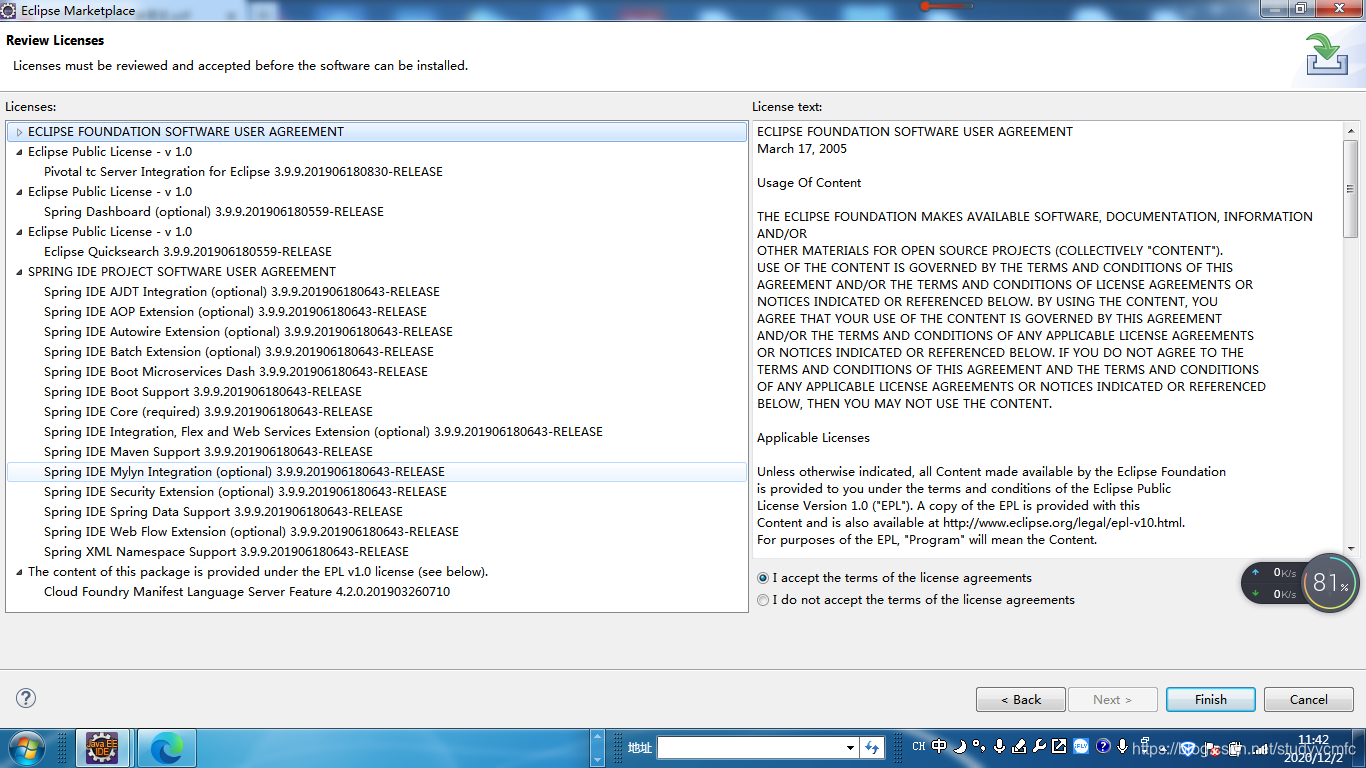The image size is (1366, 768).
Task: Click the 81% memory usage circle
Action: (x=1331, y=583)
